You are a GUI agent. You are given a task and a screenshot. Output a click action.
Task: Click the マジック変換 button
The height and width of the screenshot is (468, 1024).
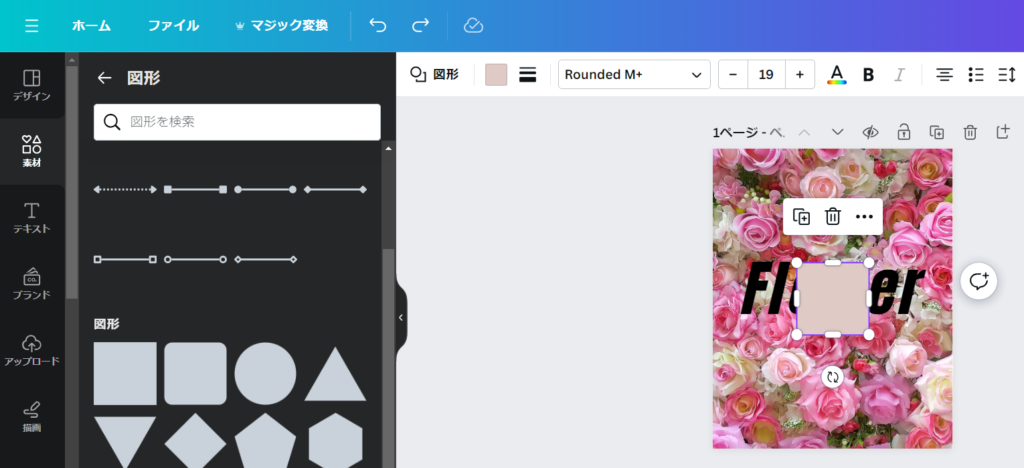281,25
